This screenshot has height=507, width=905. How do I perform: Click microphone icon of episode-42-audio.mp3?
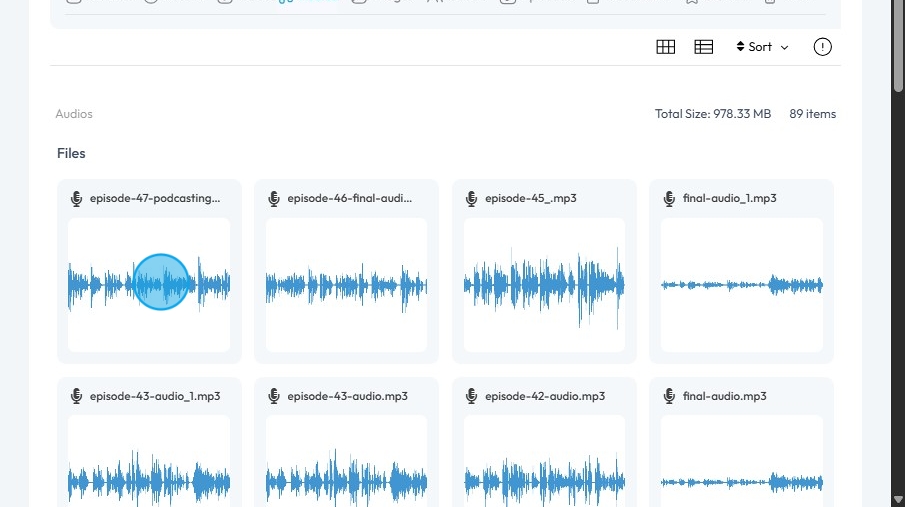tap(472, 396)
